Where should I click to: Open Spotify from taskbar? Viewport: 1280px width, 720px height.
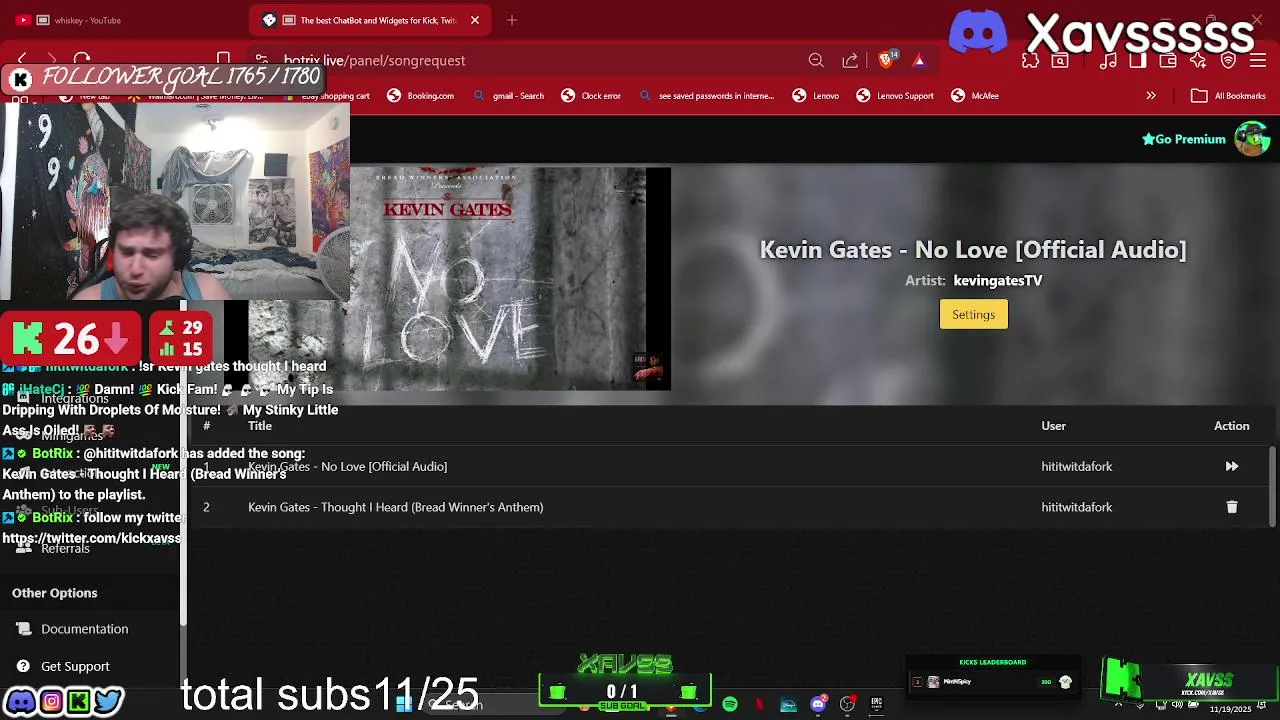pos(730,705)
